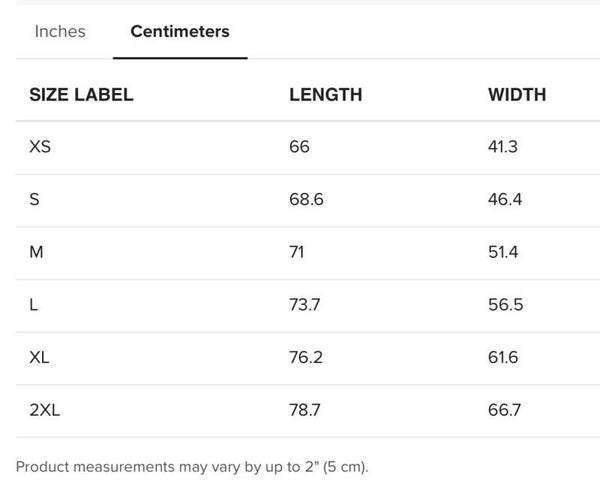Switch to the Inches tab
Screen dimensions: 600x484
(x=60, y=31)
